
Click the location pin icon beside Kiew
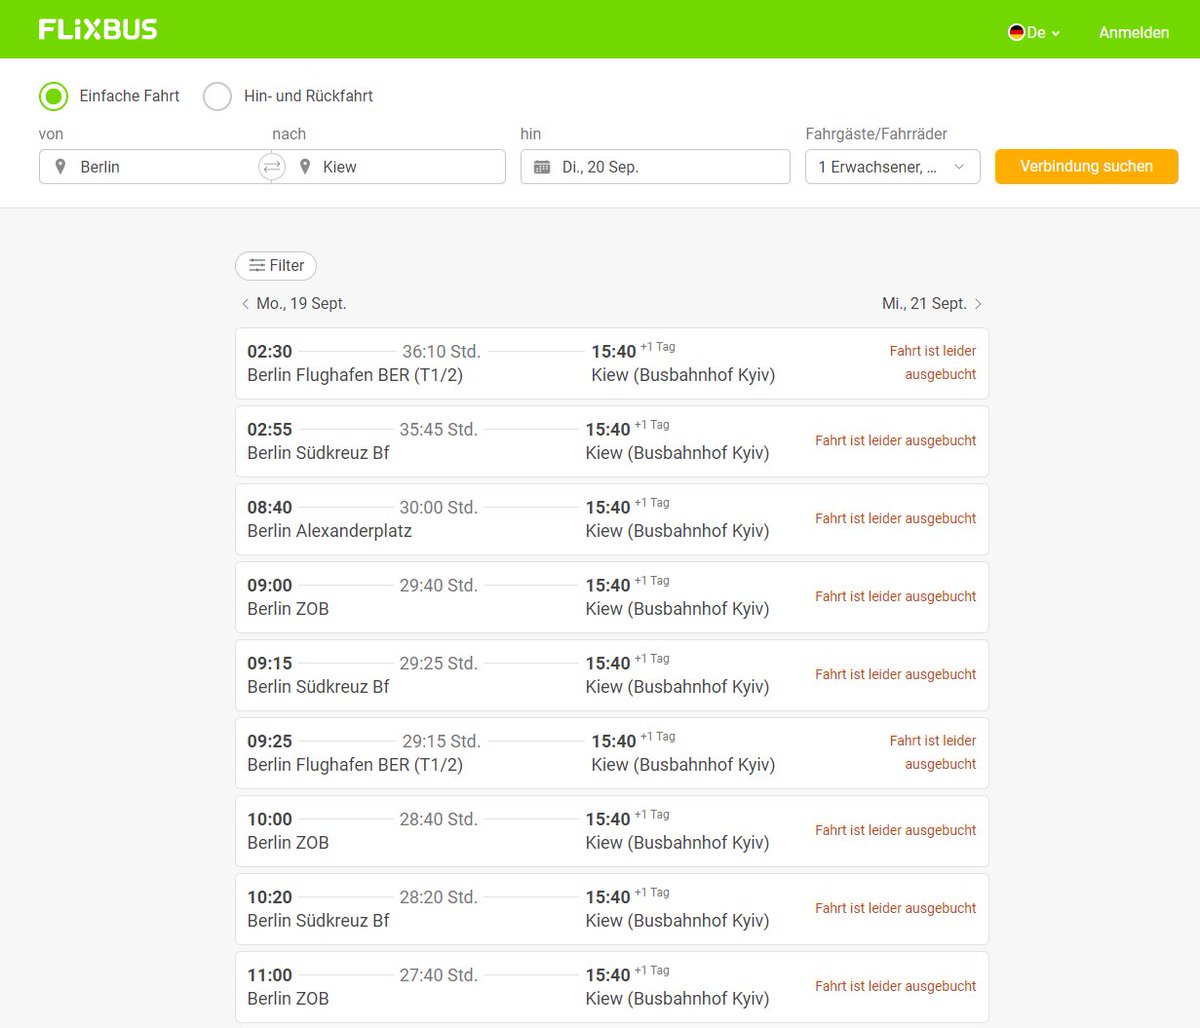(305, 166)
